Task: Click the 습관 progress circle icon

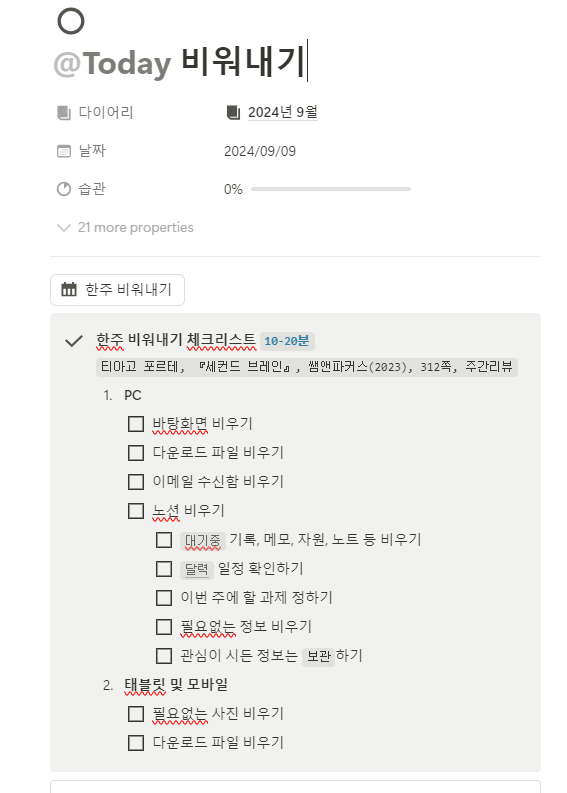Action: (64, 189)
